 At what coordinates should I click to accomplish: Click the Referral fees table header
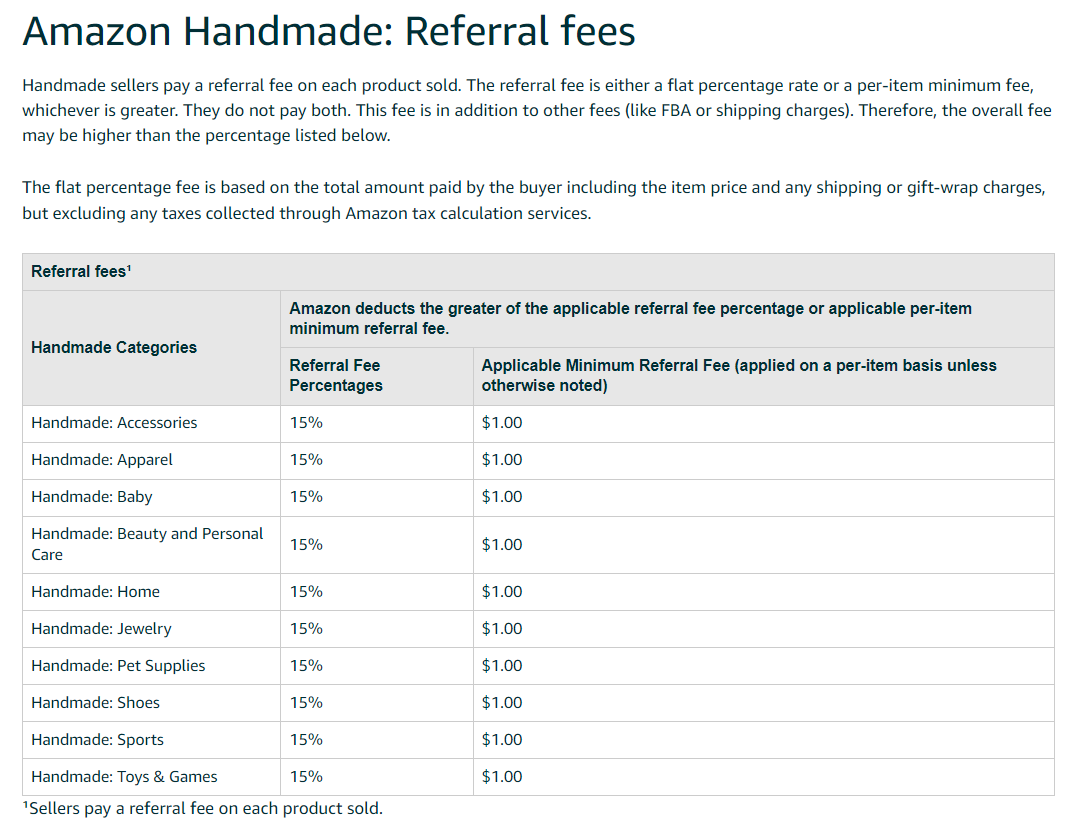click(538, 272)
